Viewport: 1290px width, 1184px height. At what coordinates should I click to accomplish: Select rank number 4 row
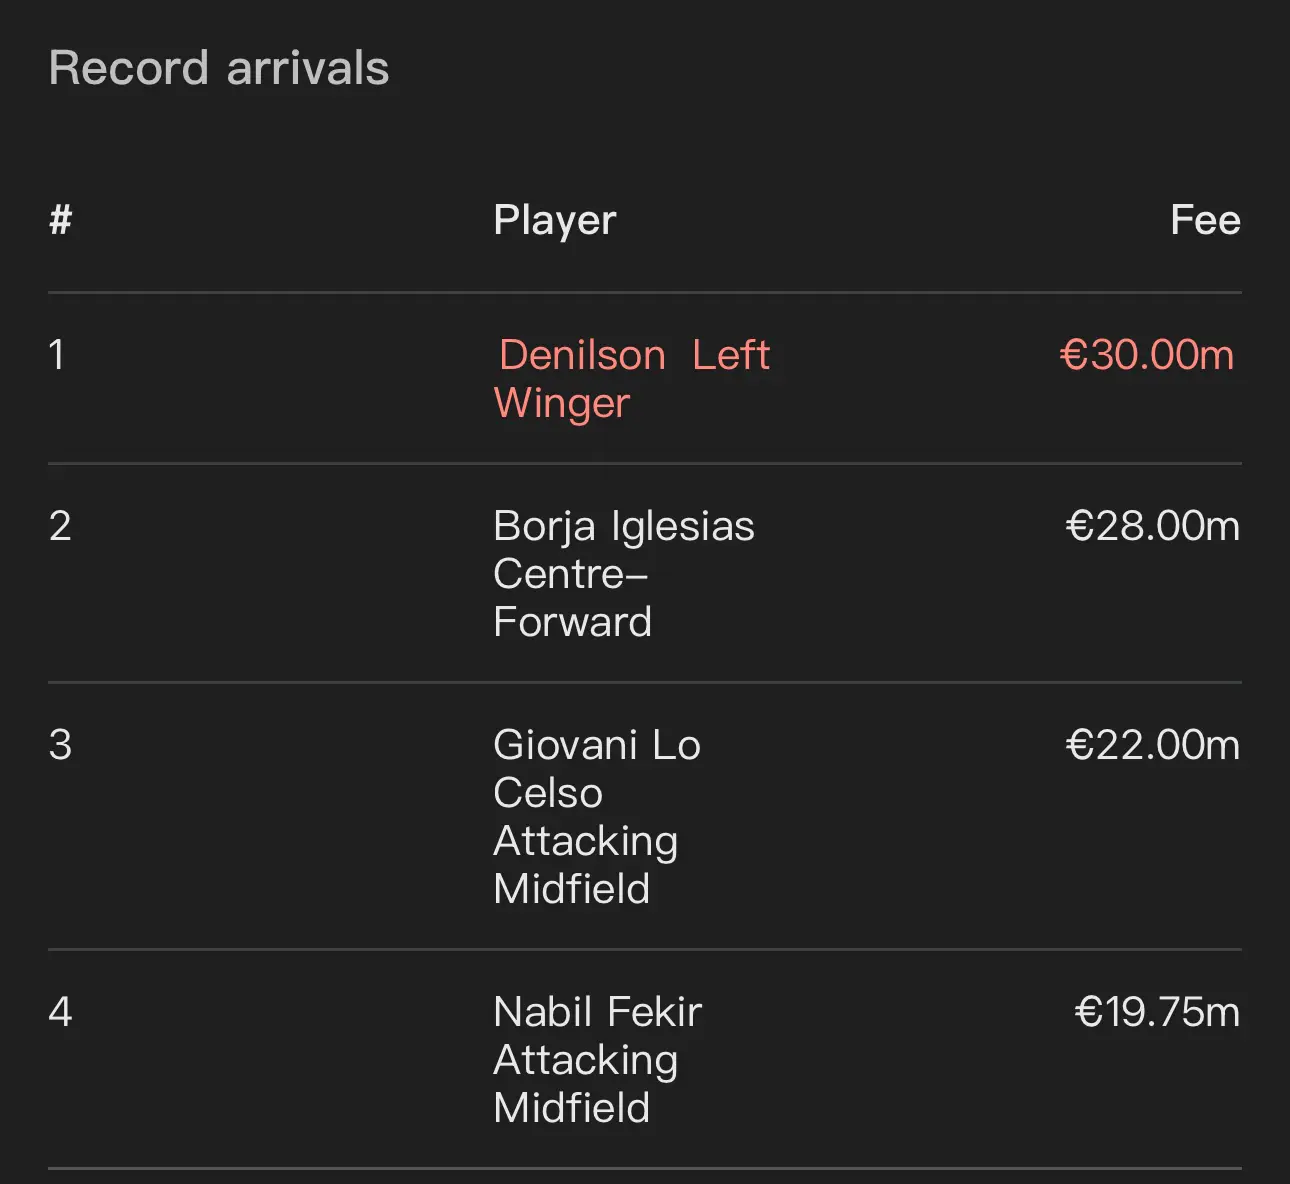(x=645, y=1060)
